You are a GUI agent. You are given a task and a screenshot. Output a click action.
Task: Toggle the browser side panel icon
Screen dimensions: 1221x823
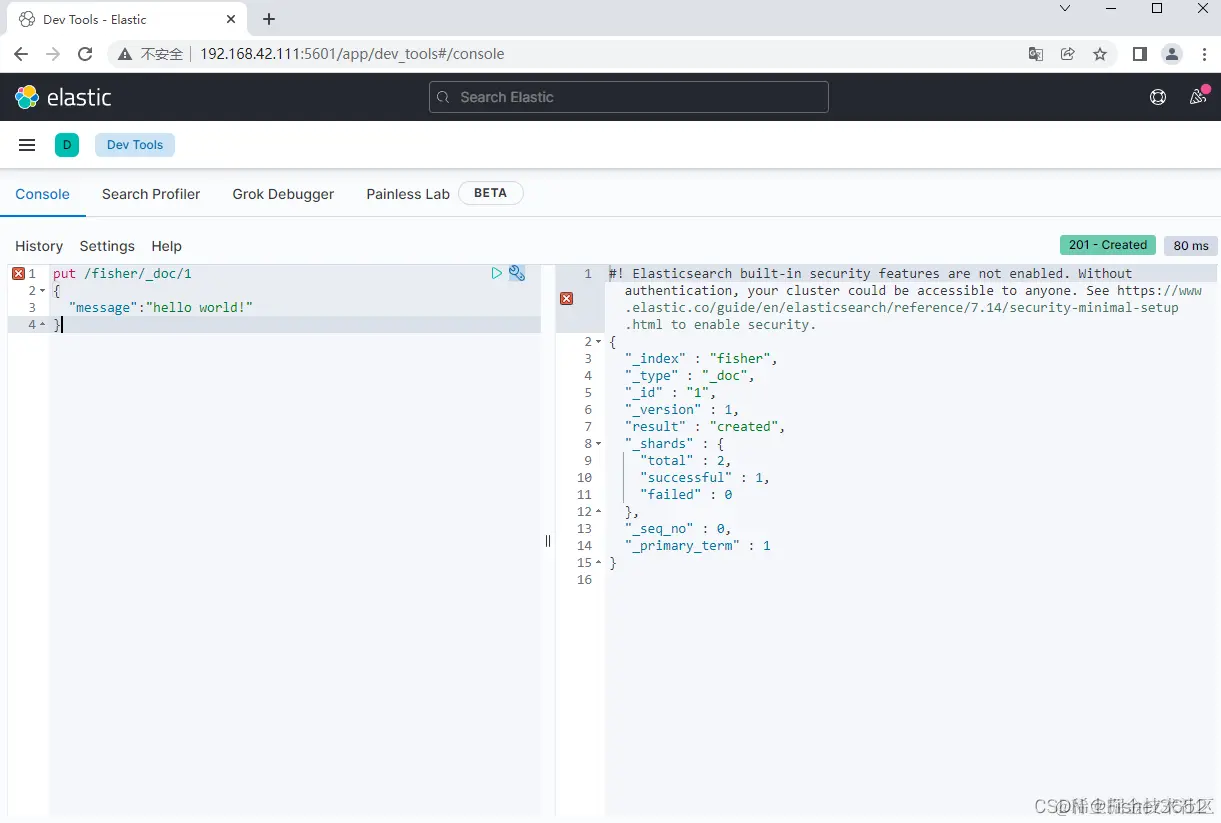pyautogui.click(x=1140, y=54)
